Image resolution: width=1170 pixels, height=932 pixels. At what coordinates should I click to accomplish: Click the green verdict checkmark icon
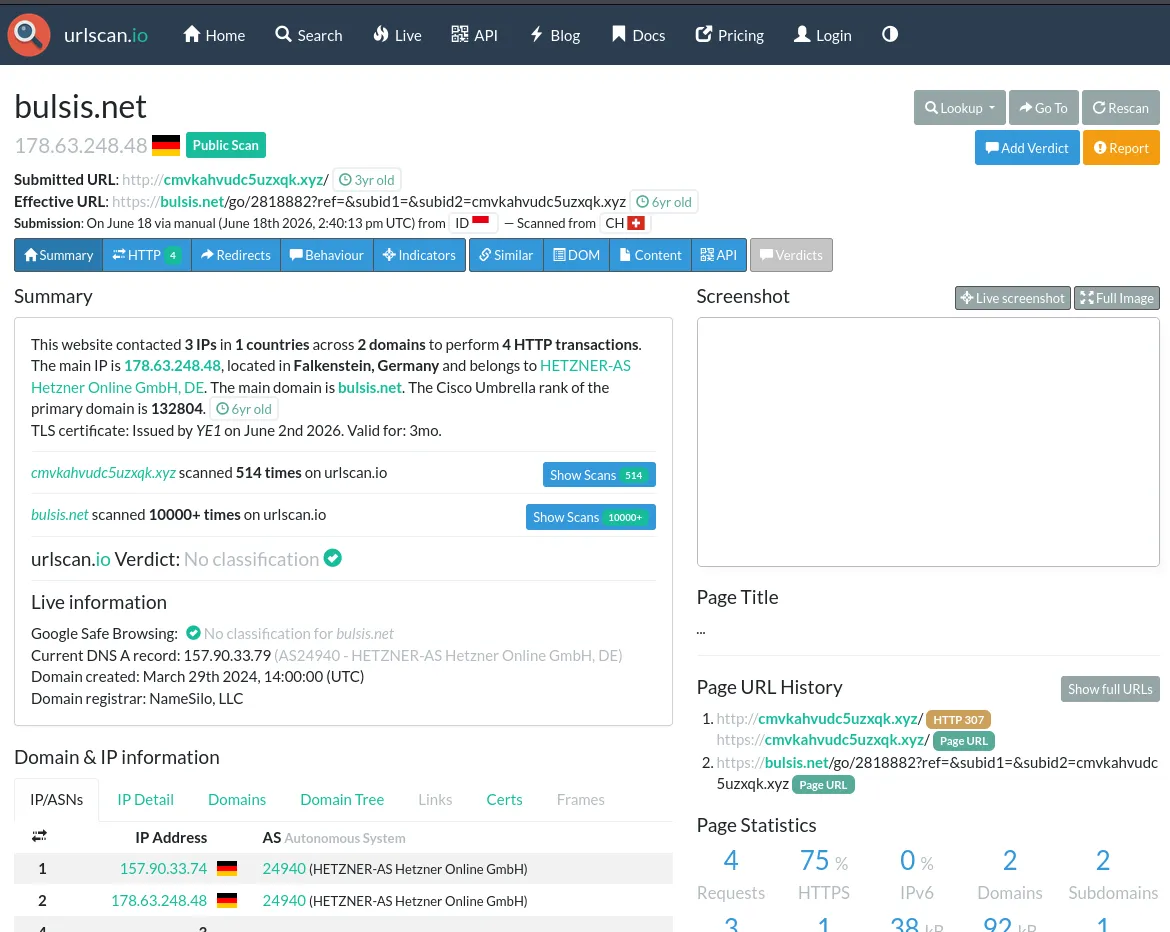tap(333, 558)
